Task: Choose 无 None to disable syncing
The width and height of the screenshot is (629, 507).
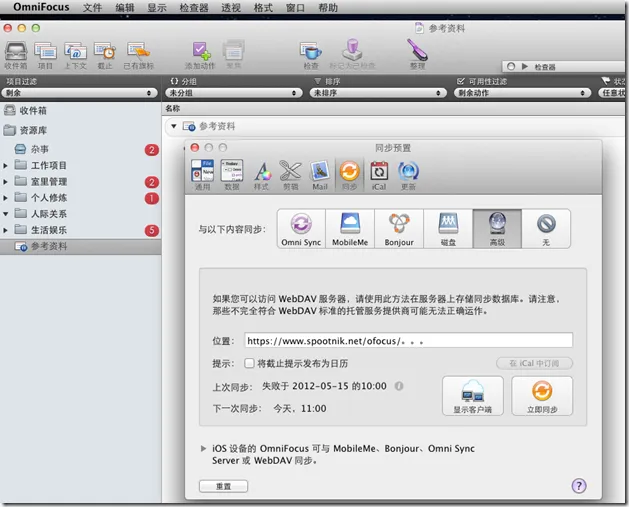Action: click(546, 229)
